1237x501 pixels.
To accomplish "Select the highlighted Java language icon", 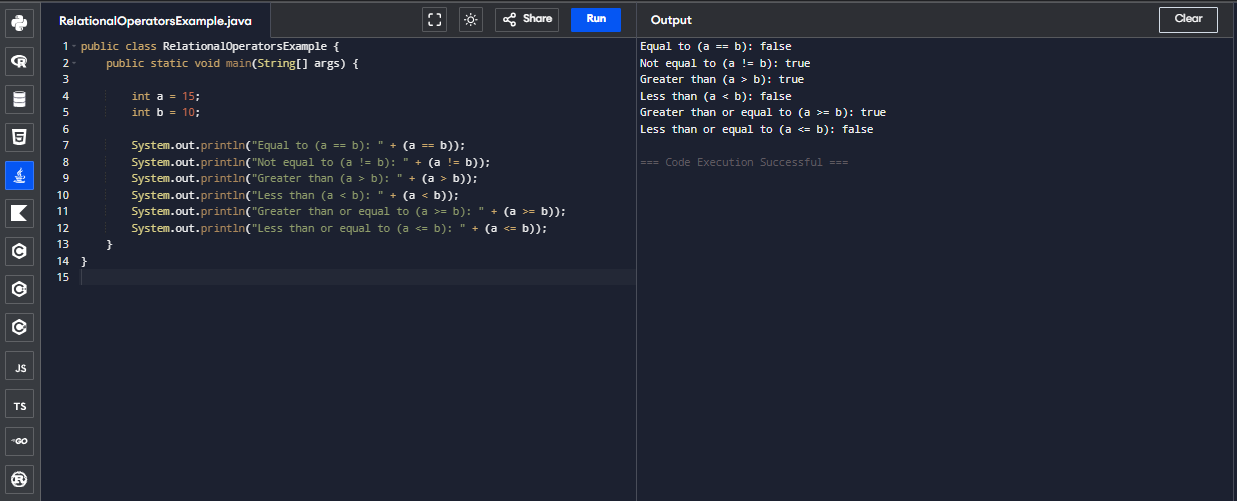I will (19, 175).
